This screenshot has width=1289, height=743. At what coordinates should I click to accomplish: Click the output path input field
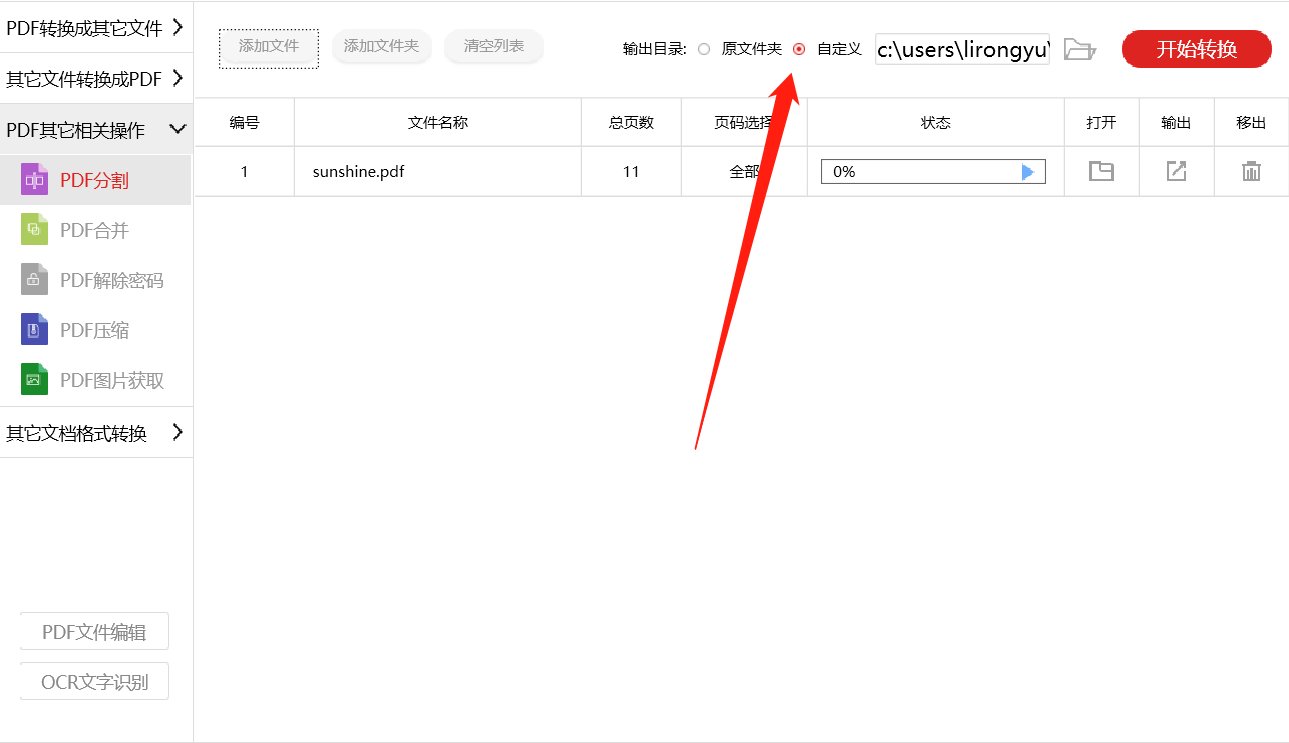tap(960, 49)
